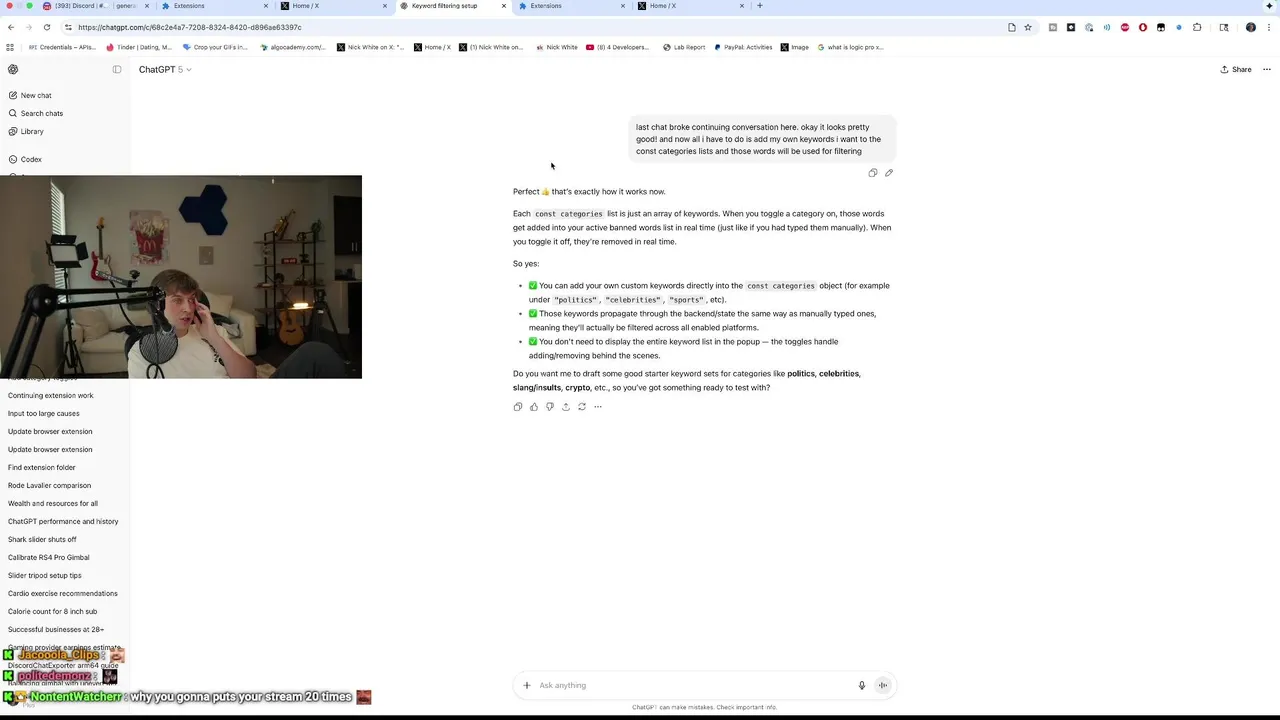Image resolution: width=1280 pixels, height=720 pixels.
Task: Open chat Find extension folder
Action: pyautogui.click(x=42, y=467)
